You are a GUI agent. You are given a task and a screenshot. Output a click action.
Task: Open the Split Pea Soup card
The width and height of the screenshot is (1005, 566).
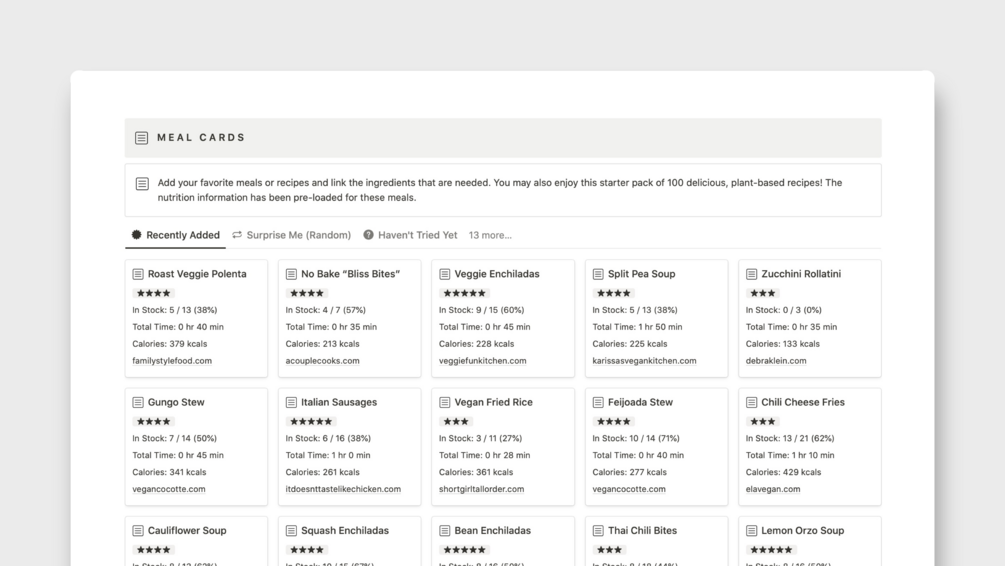pyautogui.click(x=656, y=318)
